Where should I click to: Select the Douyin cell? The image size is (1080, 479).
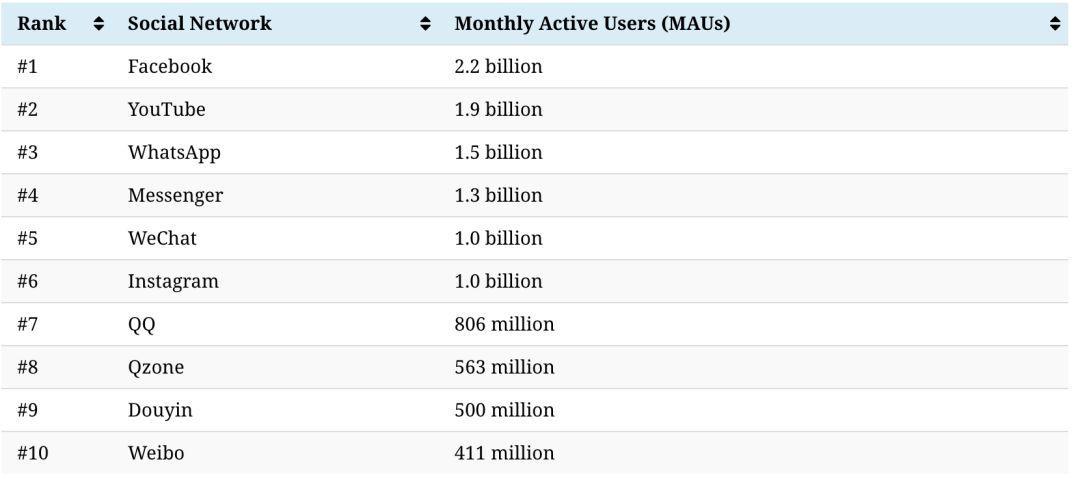click(x=160, y=411)
